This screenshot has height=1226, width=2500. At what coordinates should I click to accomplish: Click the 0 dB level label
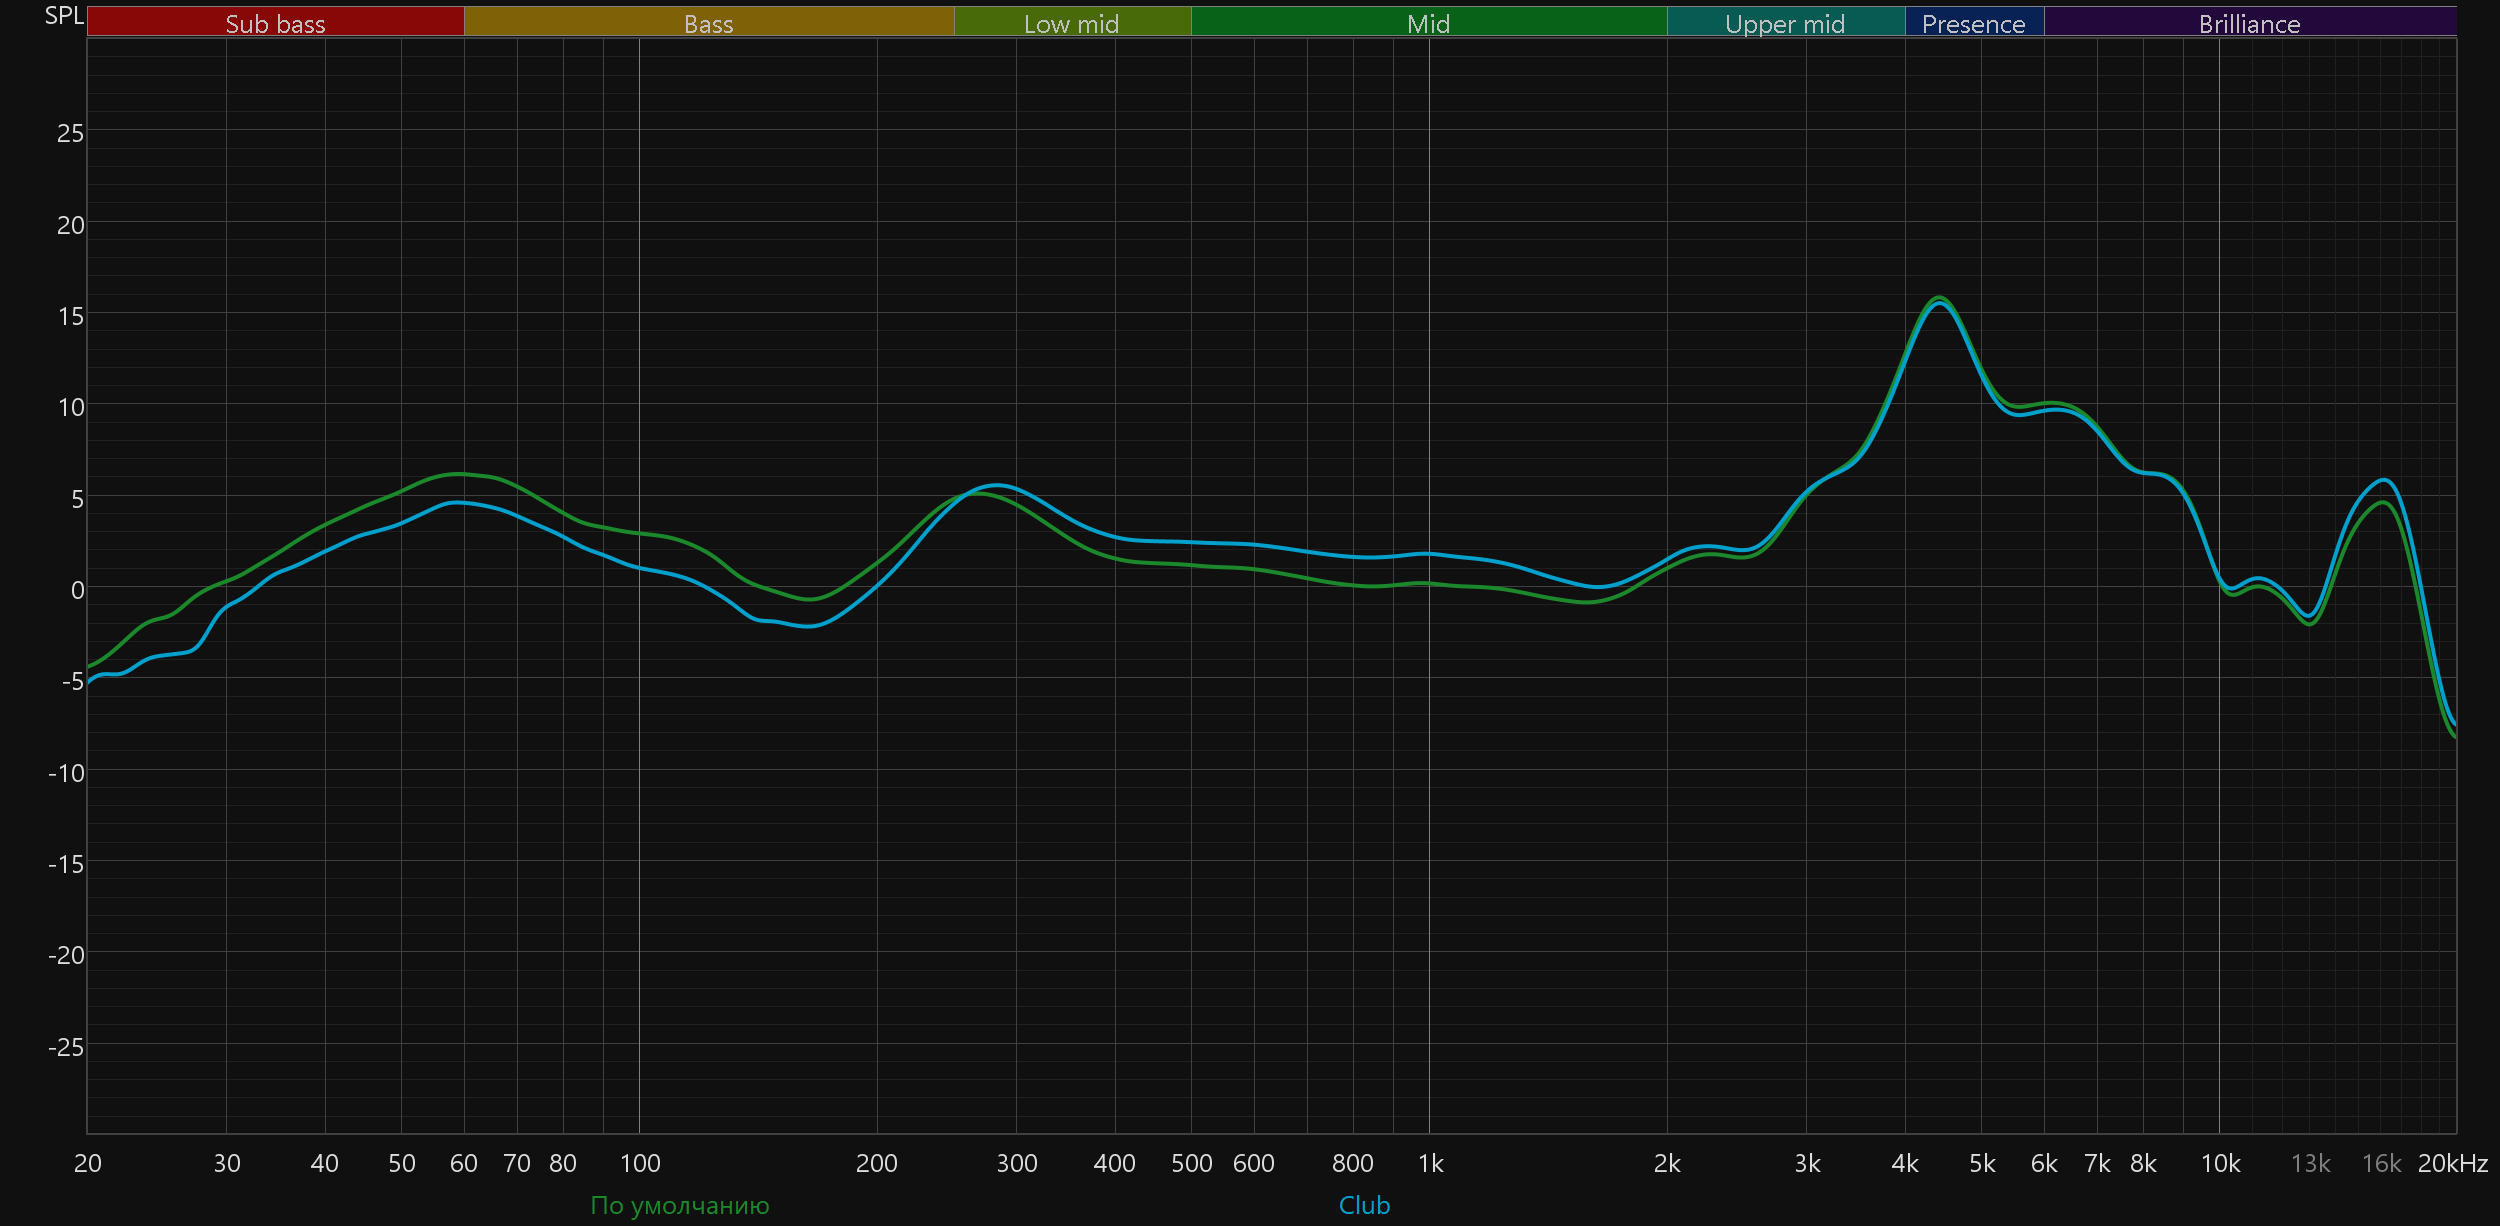click(77, 590)
